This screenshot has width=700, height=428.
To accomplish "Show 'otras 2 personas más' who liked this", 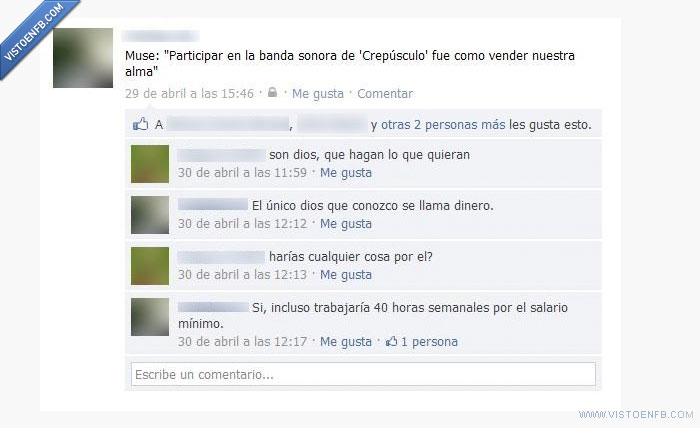I will coord(443,125).
